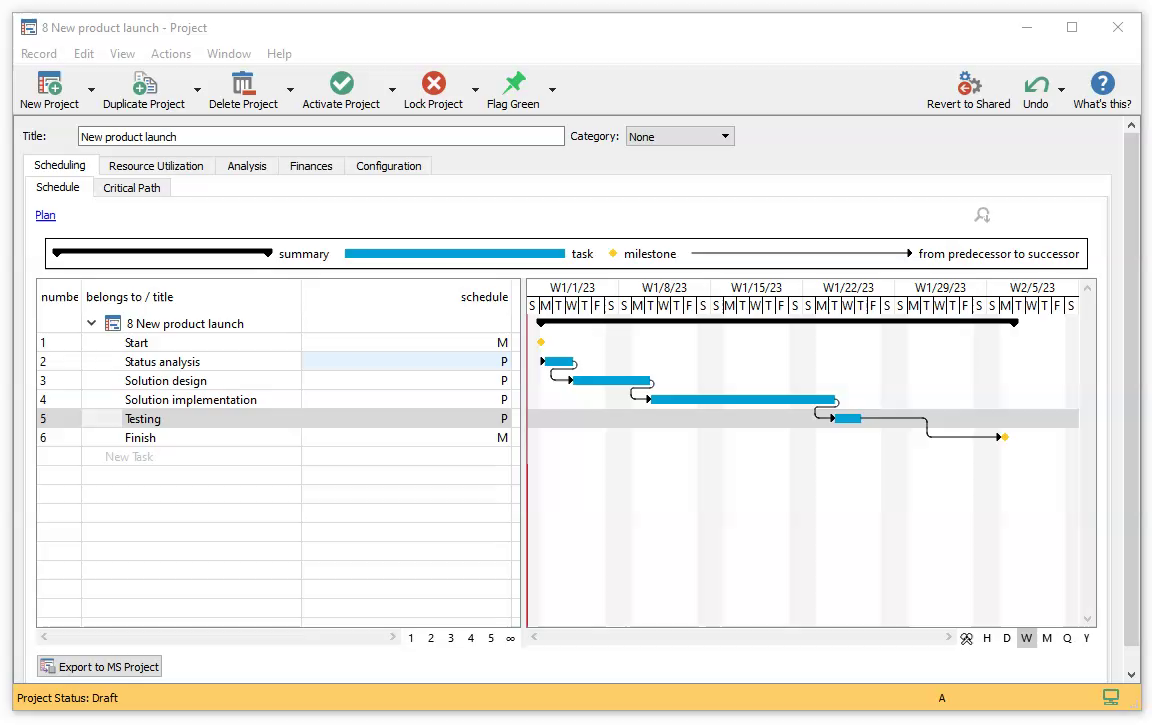Switch Gantt time scale to Month (M)
This screenshot has width=1152, height=725.
click(x=1047, y=638)
